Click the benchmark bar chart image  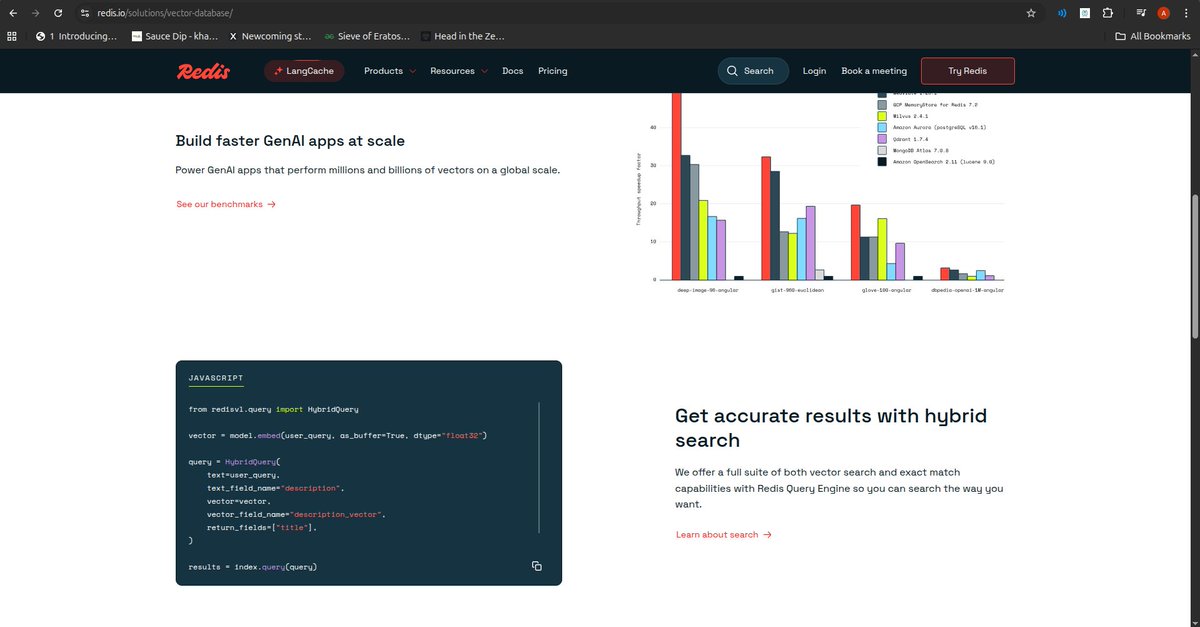point(821,192)
